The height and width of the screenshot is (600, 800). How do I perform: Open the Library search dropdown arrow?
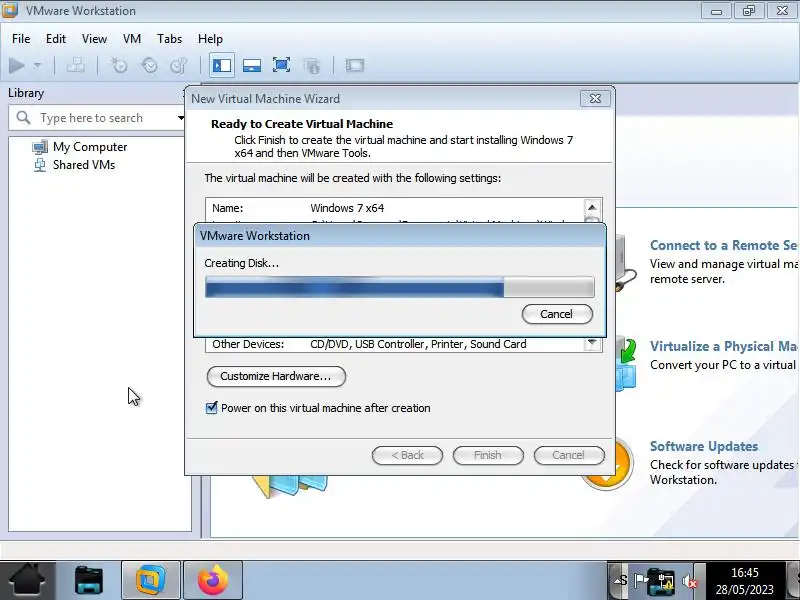(181, 118)
